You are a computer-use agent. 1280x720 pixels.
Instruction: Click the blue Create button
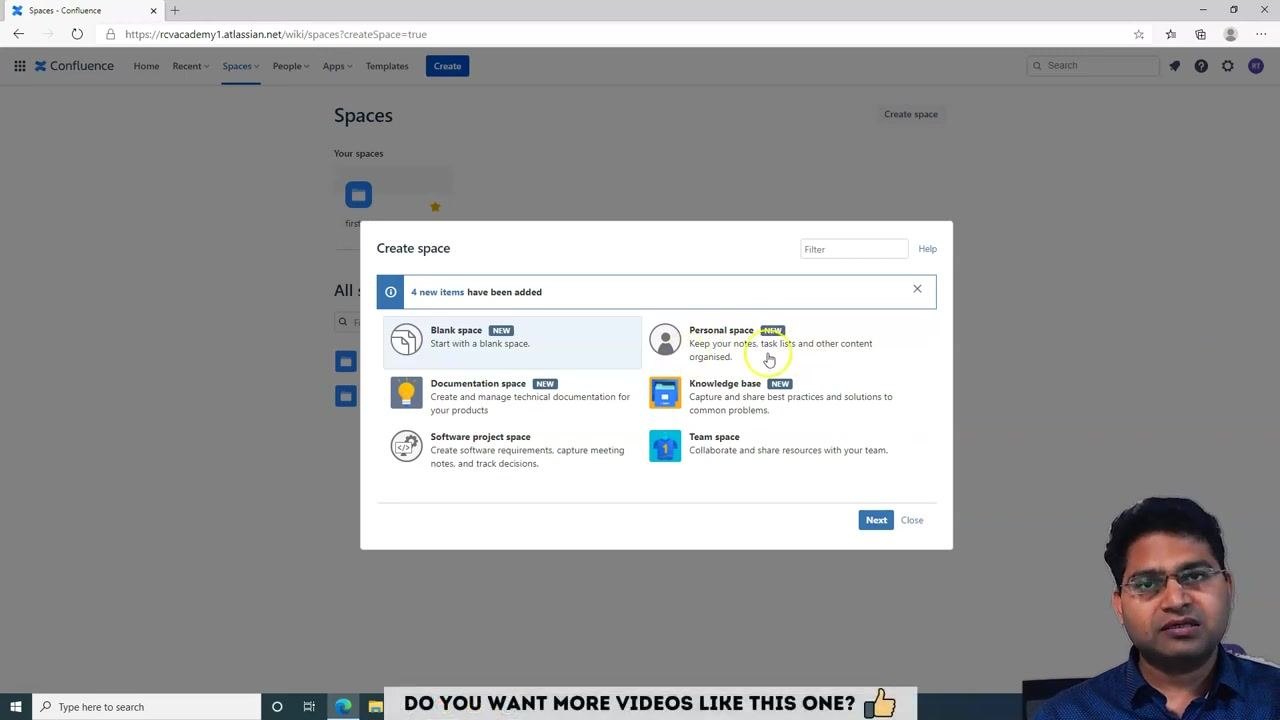click(x=447, y=66)
